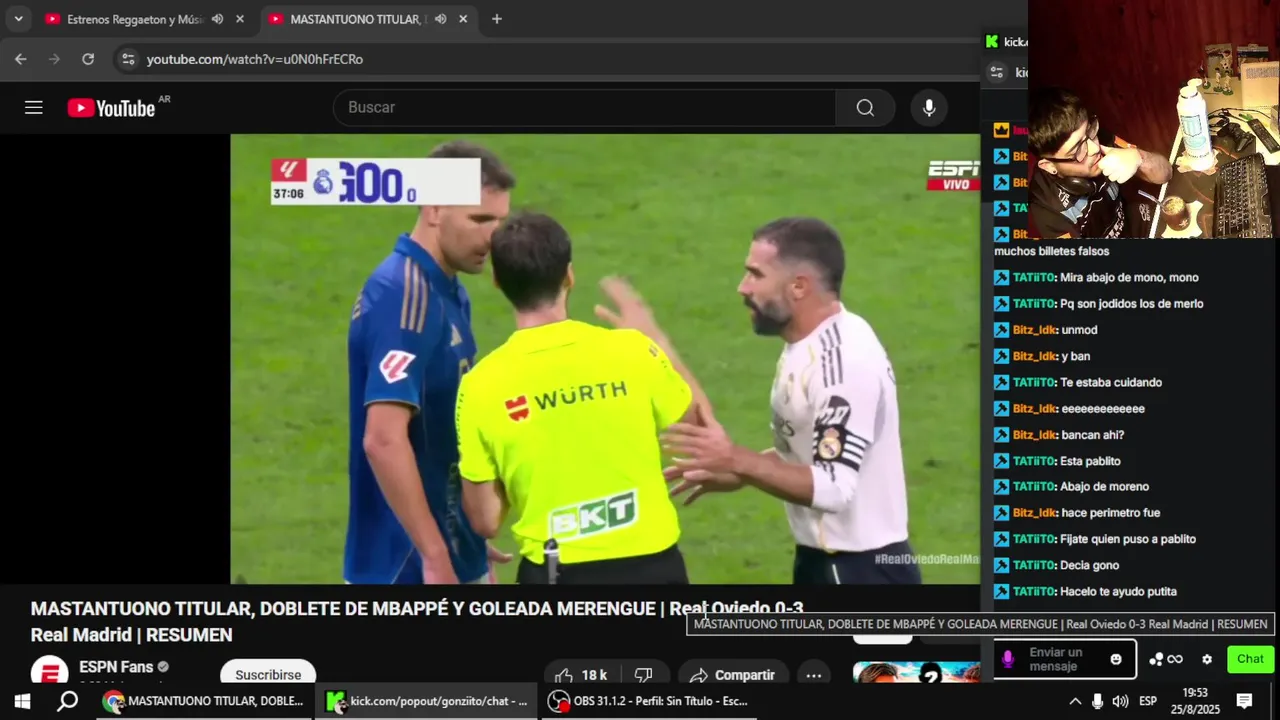Open the Windows Start menu

coord(22,701)
